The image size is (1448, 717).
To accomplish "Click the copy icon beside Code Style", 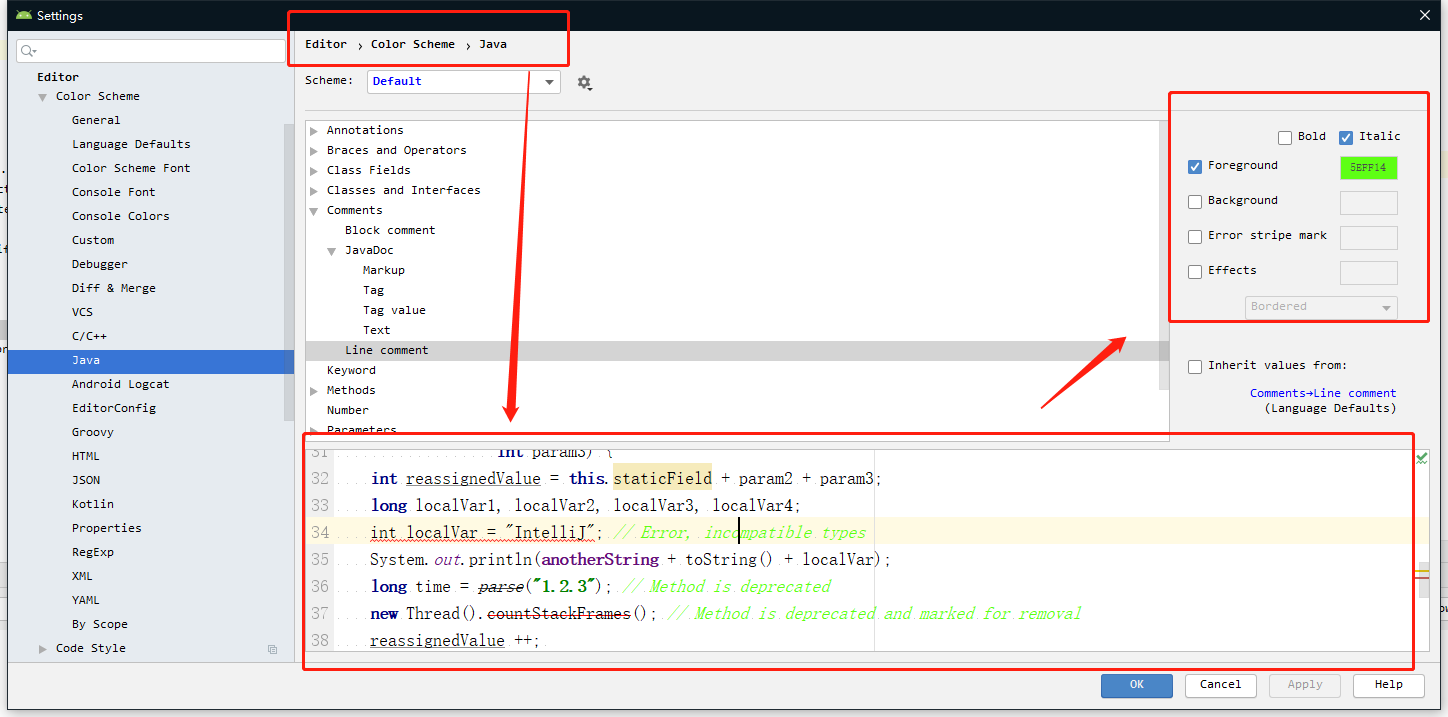I will click(x=272, y=649).
